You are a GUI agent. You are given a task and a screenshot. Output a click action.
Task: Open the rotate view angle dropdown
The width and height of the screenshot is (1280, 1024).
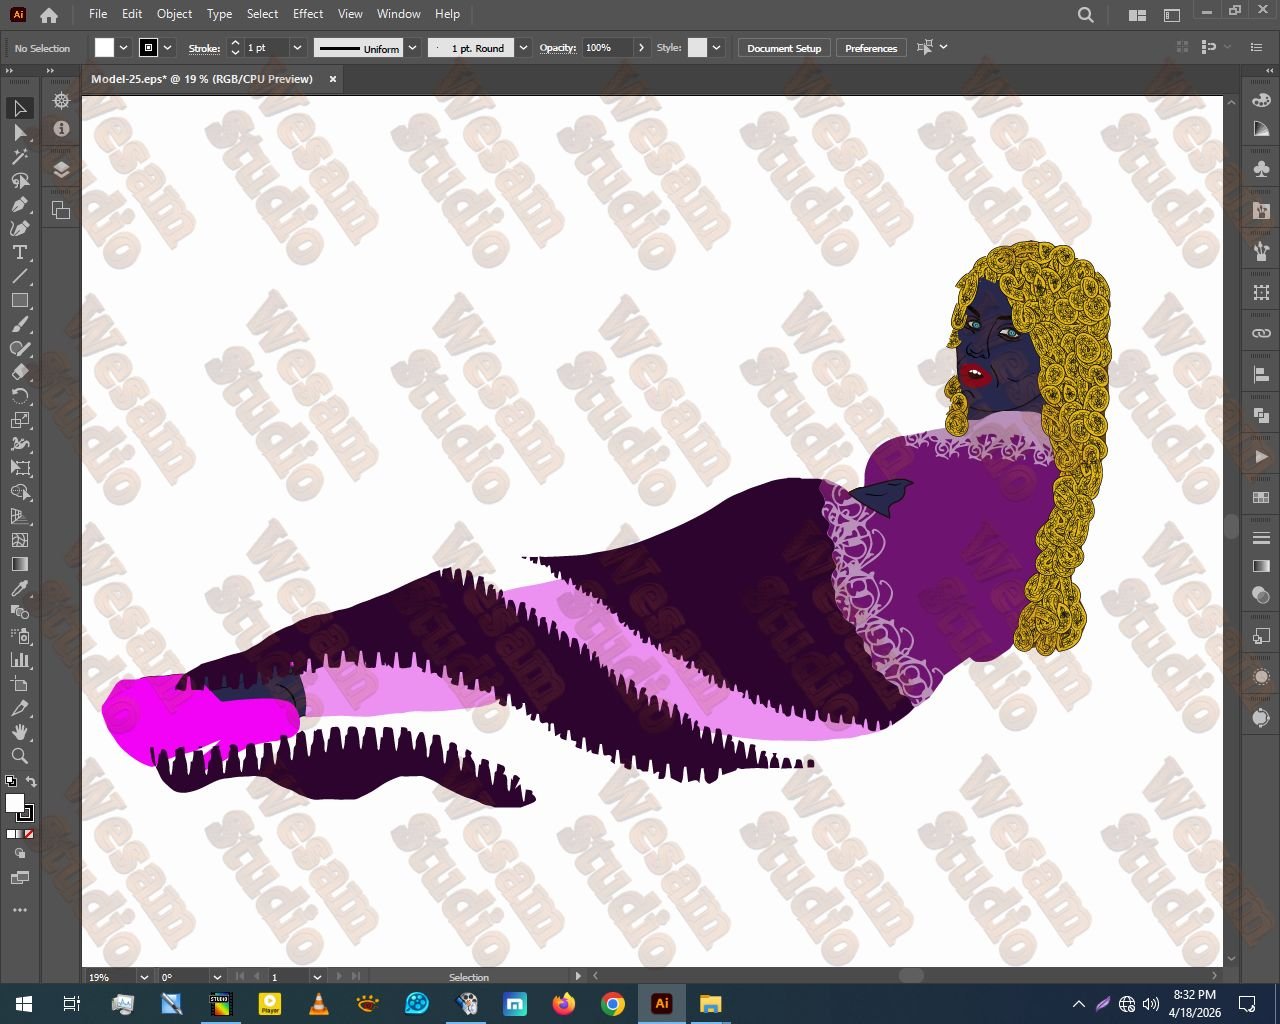coord(216,977)
